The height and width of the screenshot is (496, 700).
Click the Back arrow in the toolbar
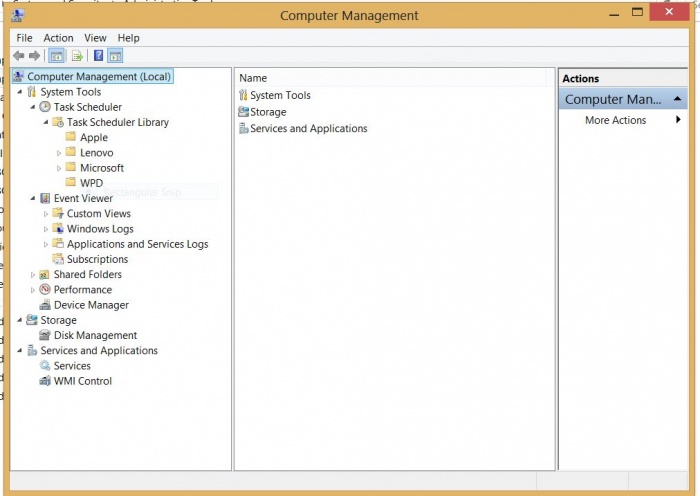pyautogui.click(x=18, y=56)
